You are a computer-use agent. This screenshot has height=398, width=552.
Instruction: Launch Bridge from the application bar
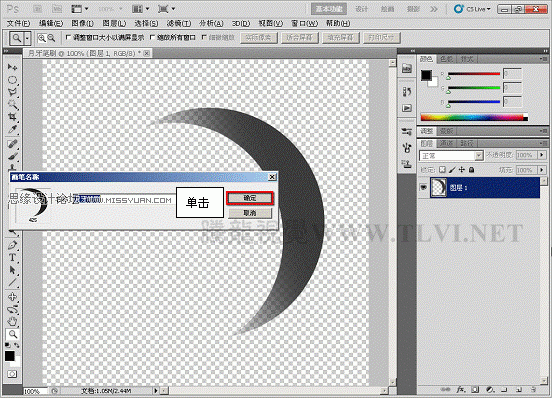tap(39, 9)
